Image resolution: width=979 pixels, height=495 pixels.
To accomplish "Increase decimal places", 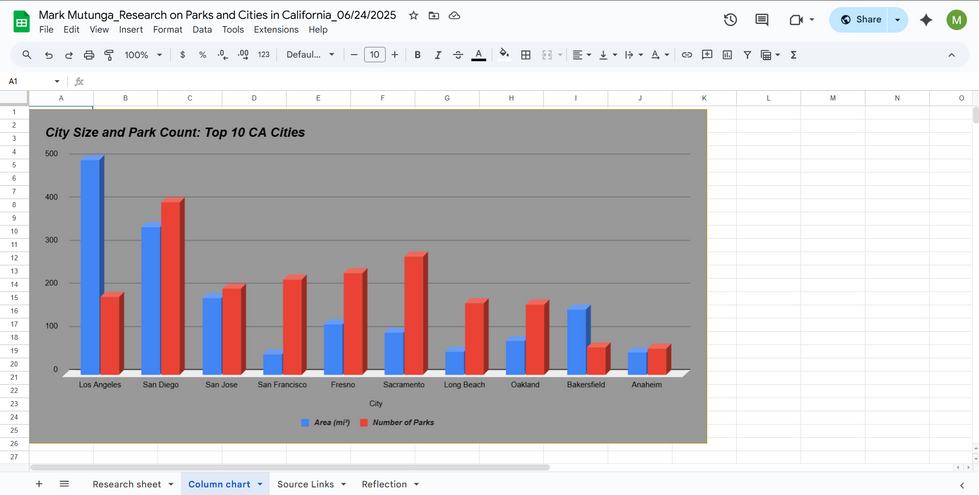I will (244, 55).
